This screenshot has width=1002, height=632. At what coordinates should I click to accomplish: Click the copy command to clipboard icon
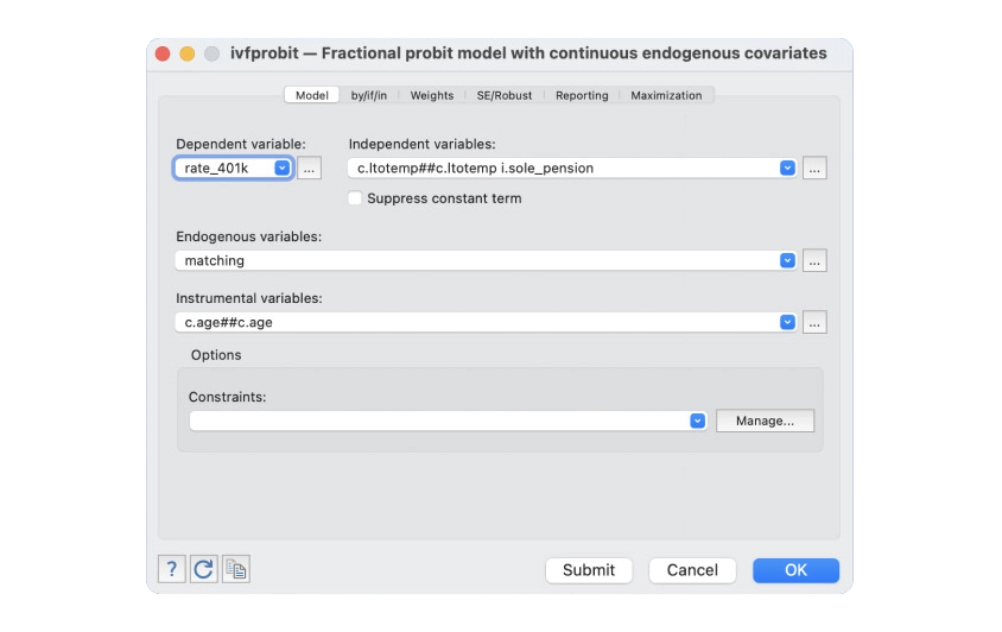[x=236, y=569]
